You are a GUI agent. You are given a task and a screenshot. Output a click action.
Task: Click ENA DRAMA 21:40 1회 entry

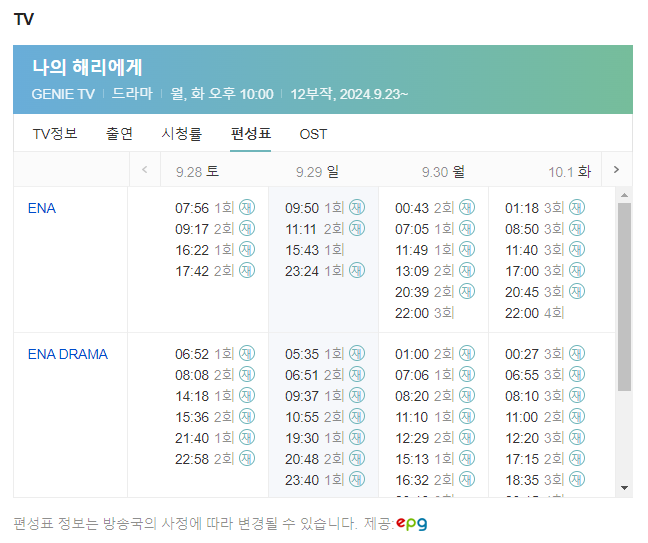click(215, 438)
